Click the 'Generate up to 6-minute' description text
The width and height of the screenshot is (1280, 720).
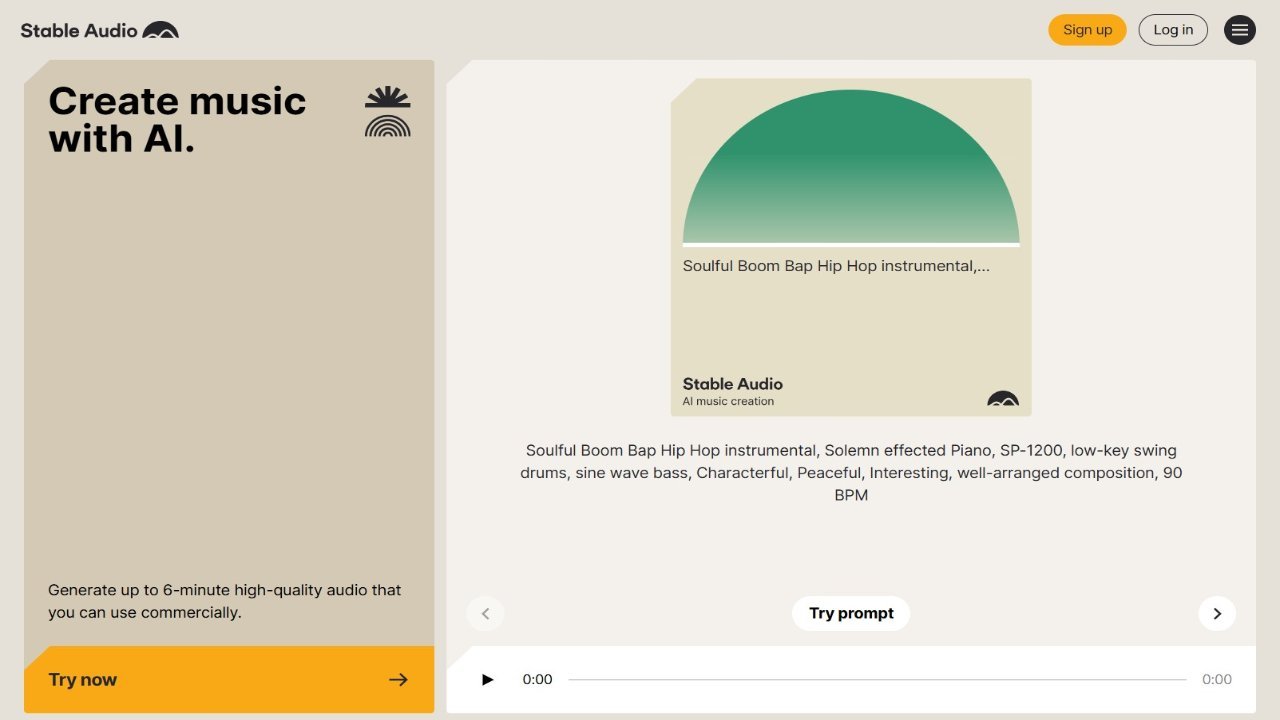225,601
